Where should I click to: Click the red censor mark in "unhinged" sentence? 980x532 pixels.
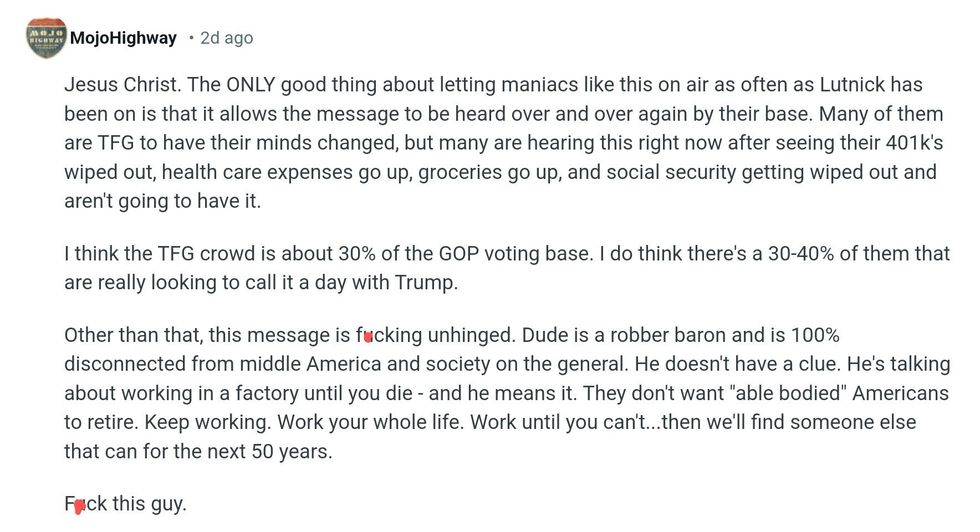tap(369, 336)
